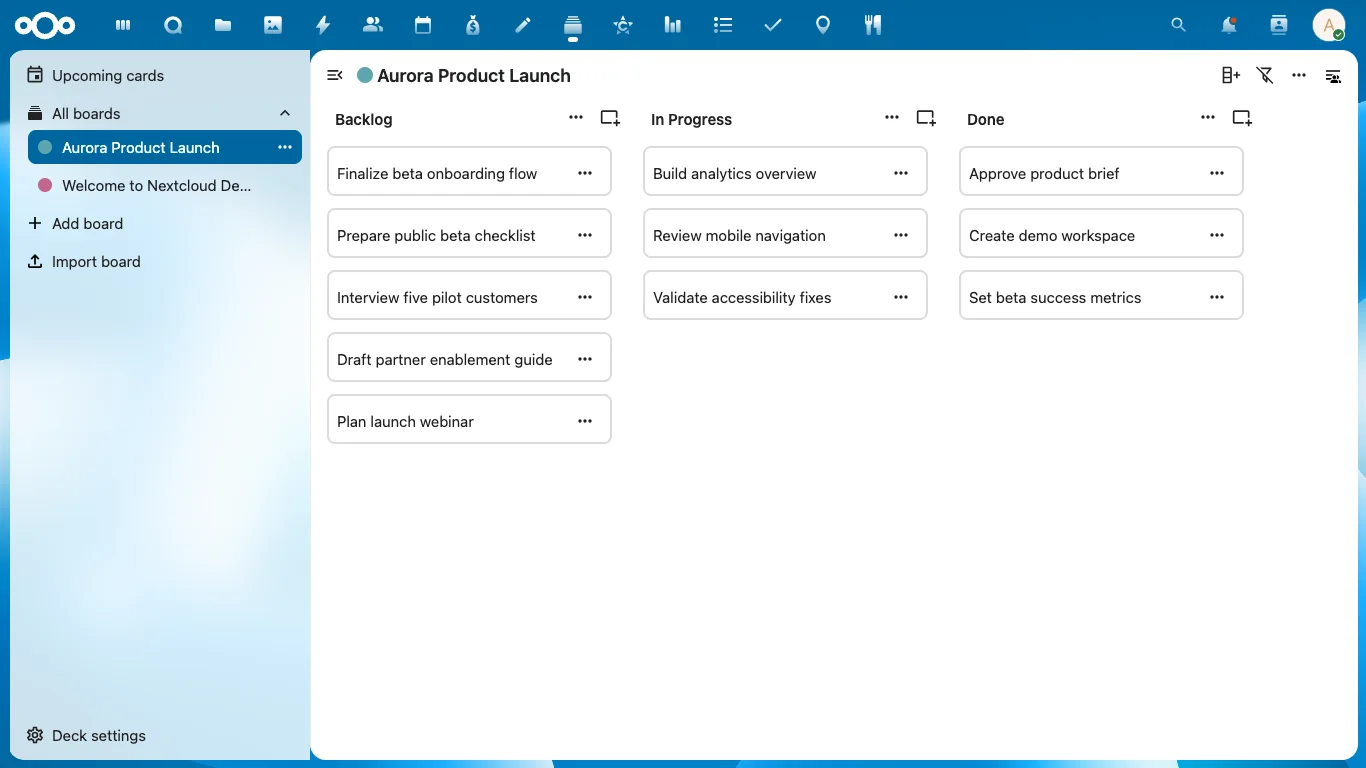The image size is (1366, 768).
Task: Open the Calendar app icon
Action: [x=423, y=25]
